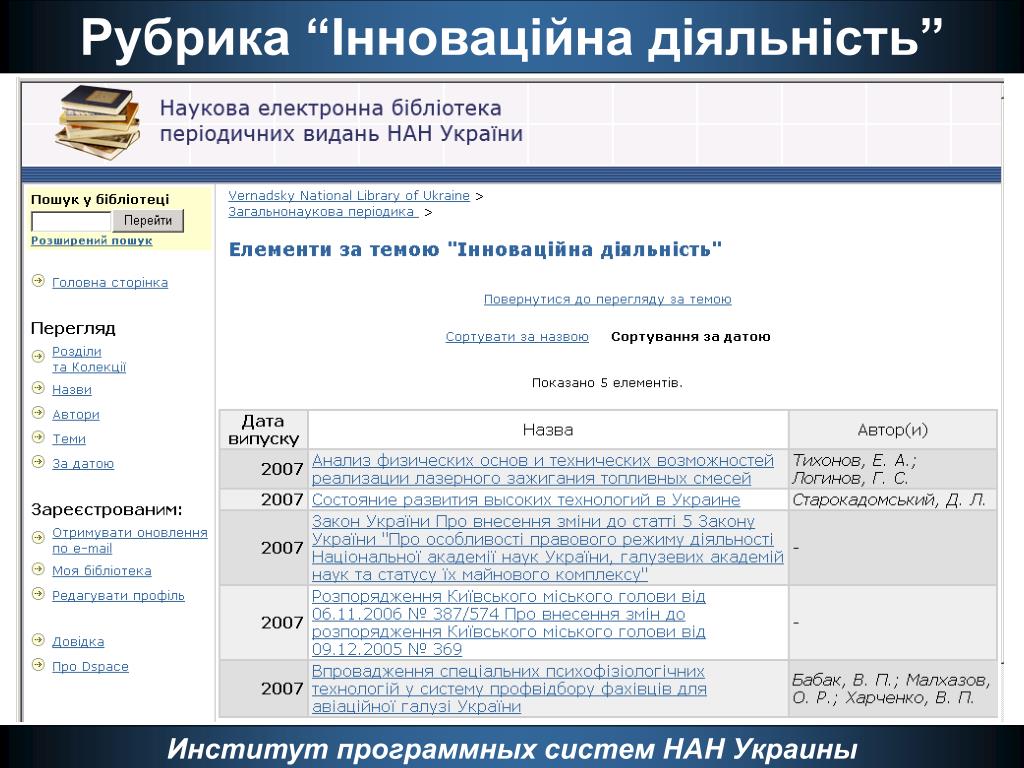Click arrow icon beside Моя бібліотека
This screenshot has width=1024, height=768.
[x=39, y=569]
